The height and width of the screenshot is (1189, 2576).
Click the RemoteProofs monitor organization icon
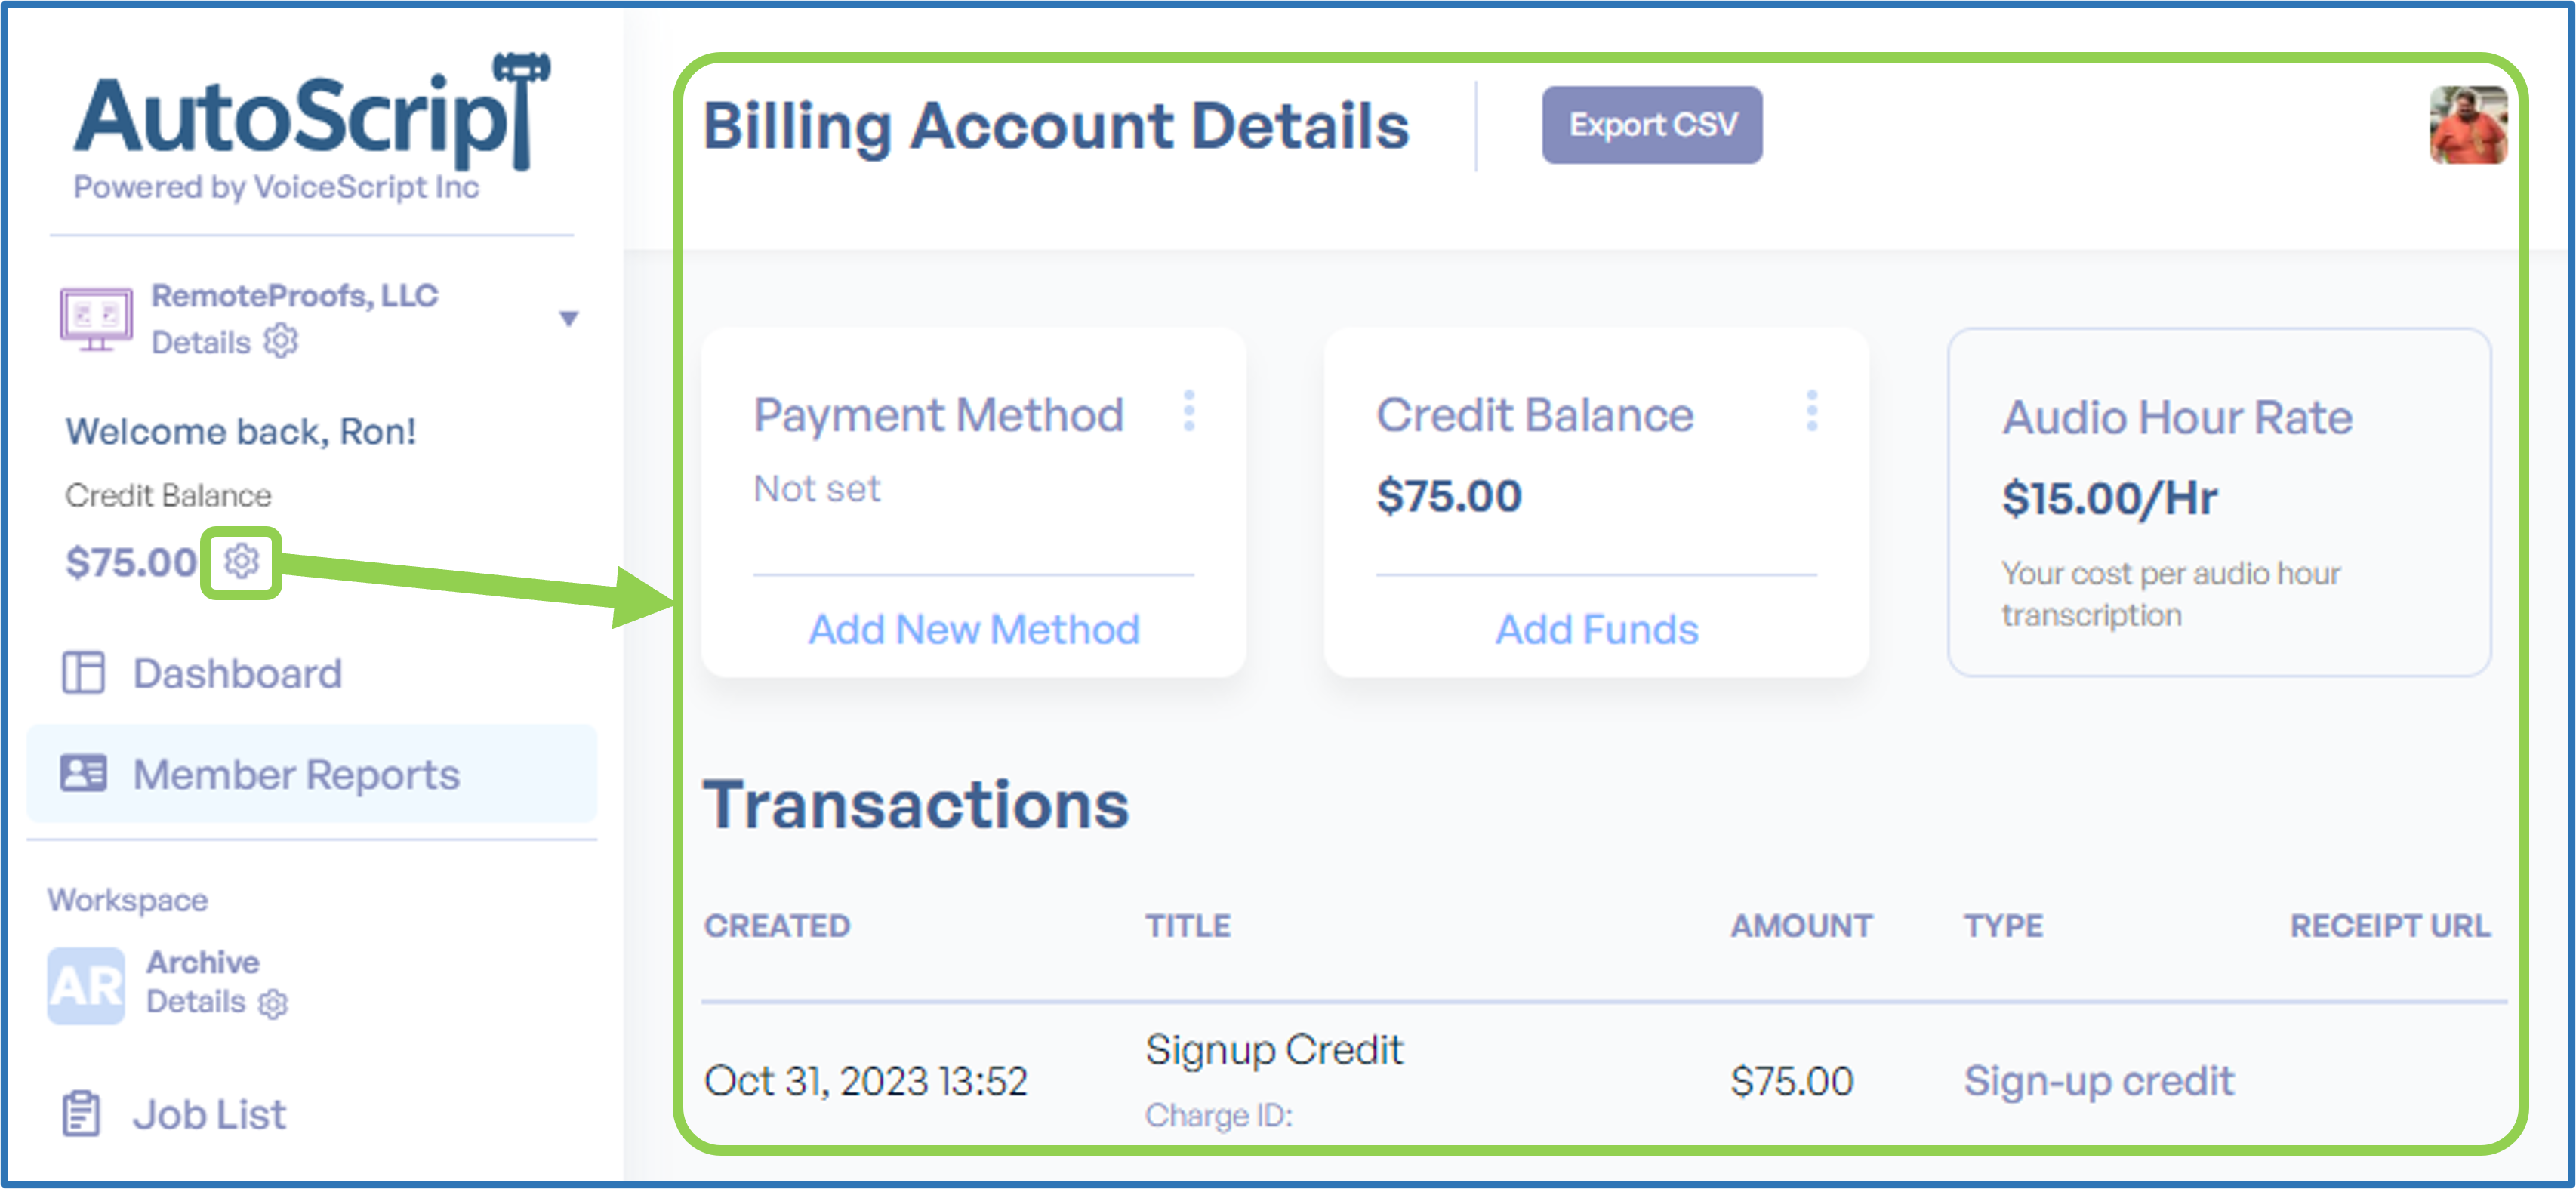96,319
